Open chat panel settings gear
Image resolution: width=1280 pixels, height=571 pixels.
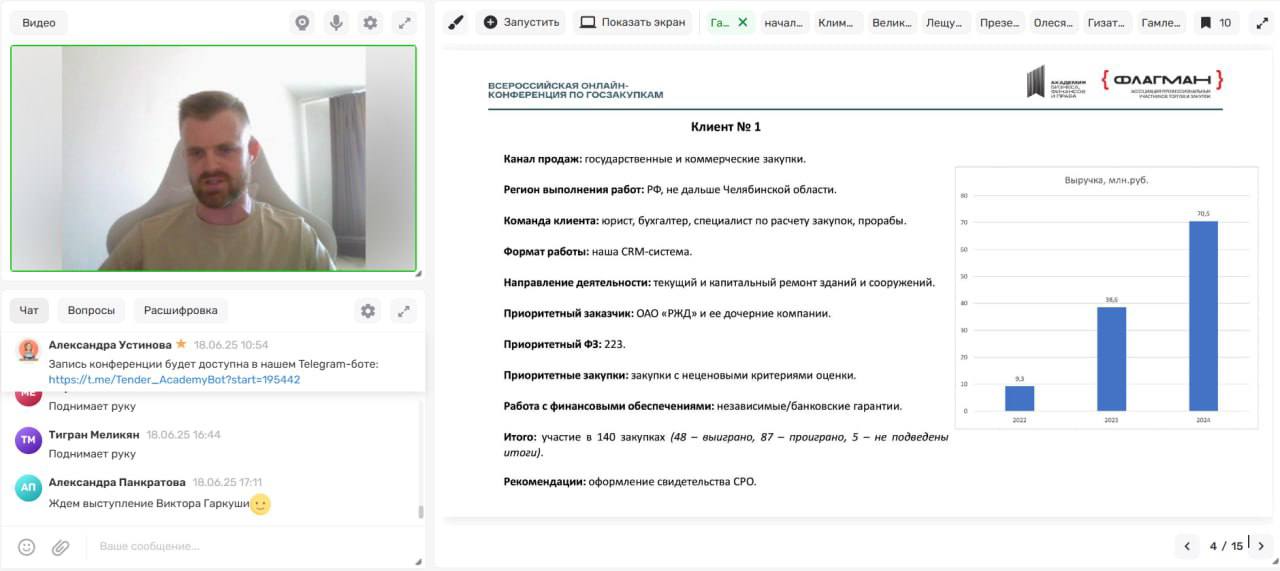tap(368, 310)
